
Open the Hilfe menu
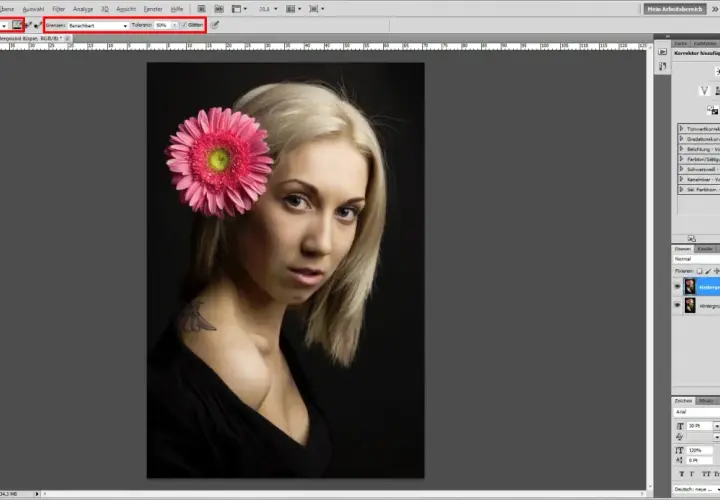point(177,9)
